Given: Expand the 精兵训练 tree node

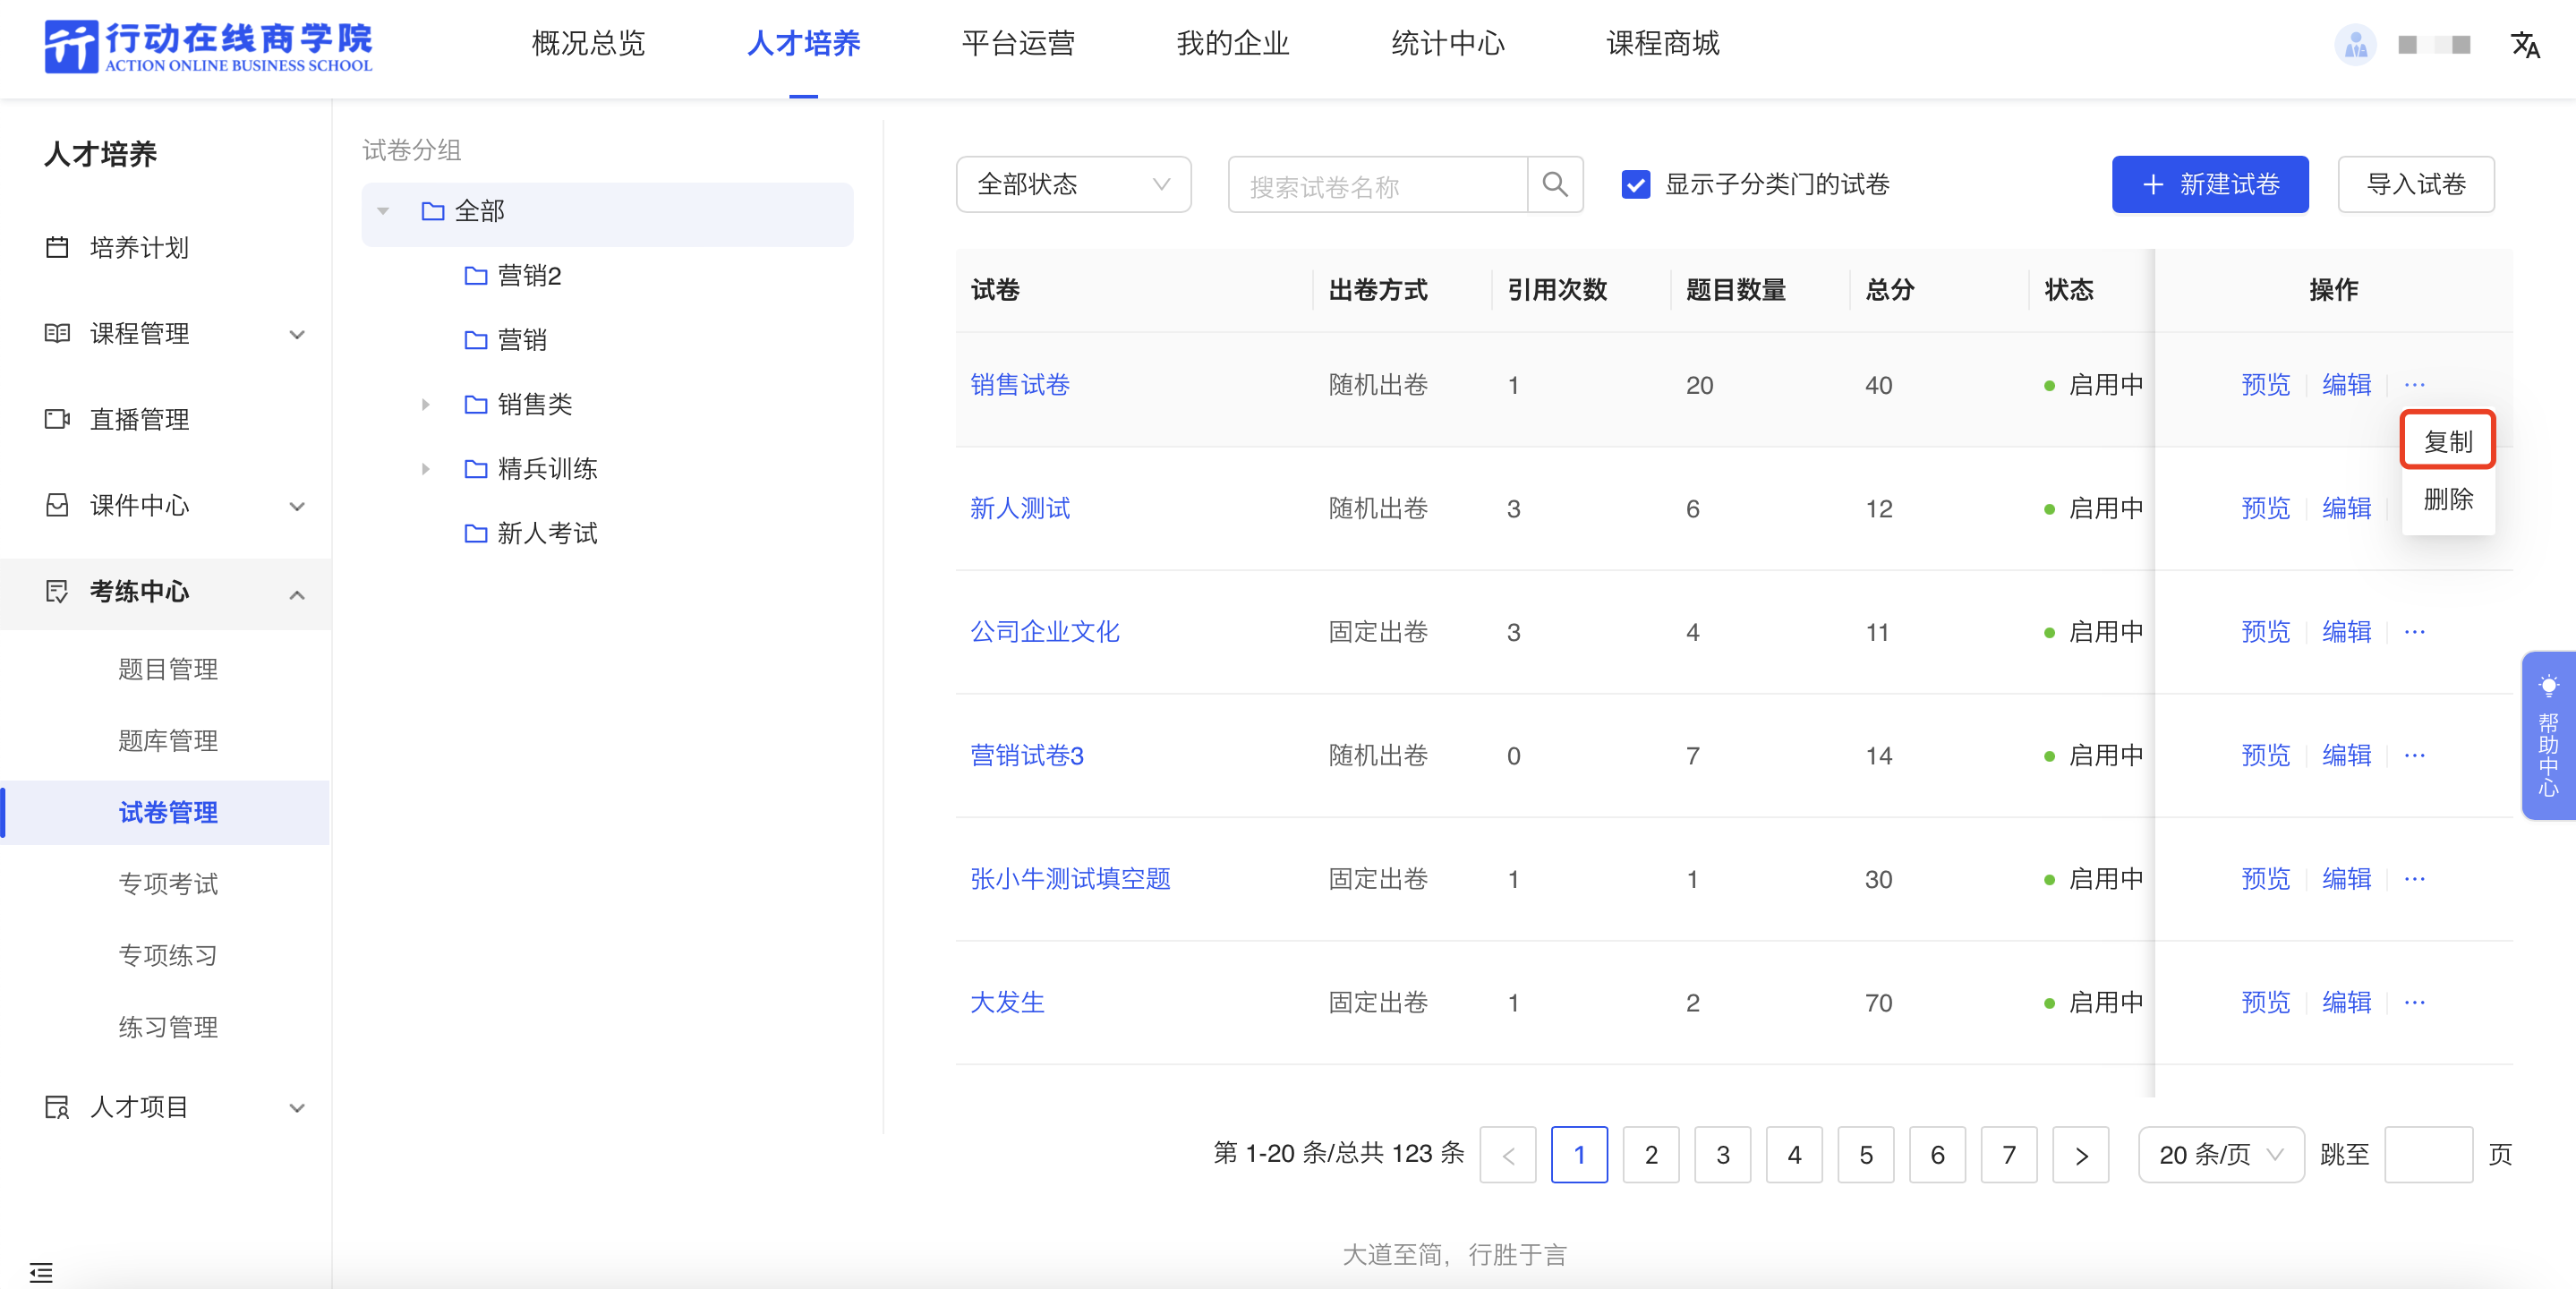Looking at the screenshot, I should click(x=426, y=469).
